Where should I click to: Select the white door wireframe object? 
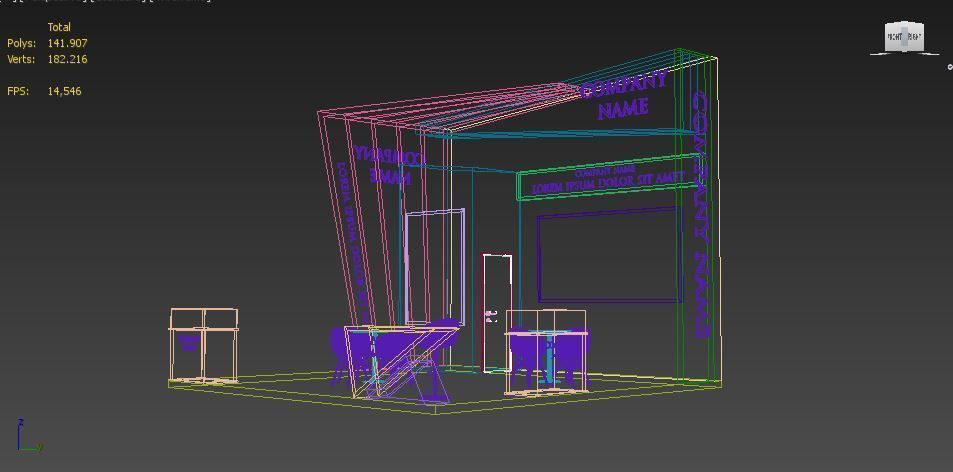pyautogui.click(x=497, y=313)
